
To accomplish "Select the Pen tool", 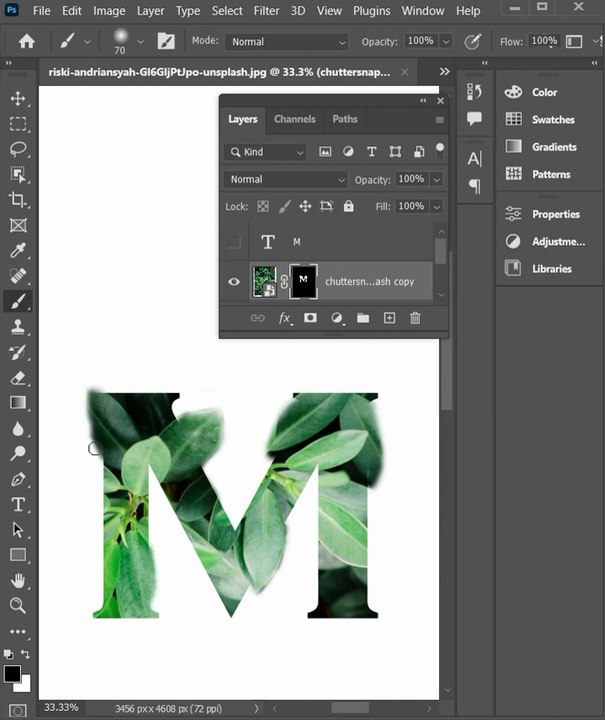I will [x=18, y=479].
